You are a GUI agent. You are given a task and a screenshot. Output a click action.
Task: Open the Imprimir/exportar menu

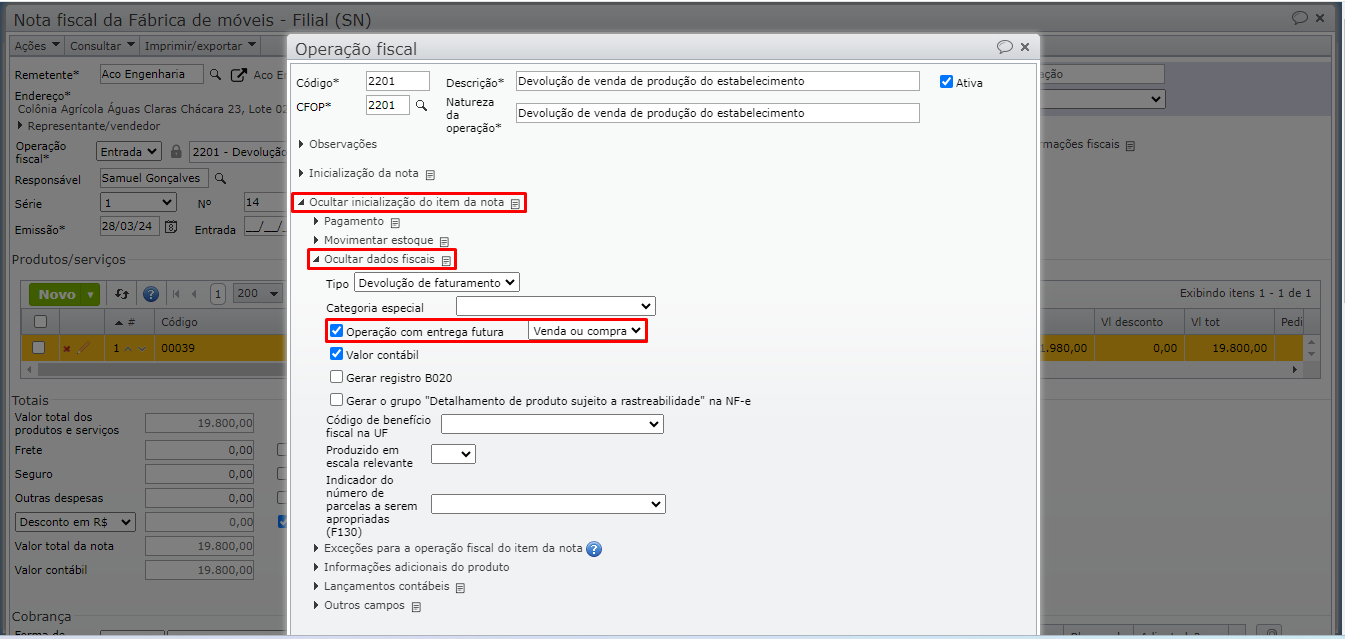point(200,46)
